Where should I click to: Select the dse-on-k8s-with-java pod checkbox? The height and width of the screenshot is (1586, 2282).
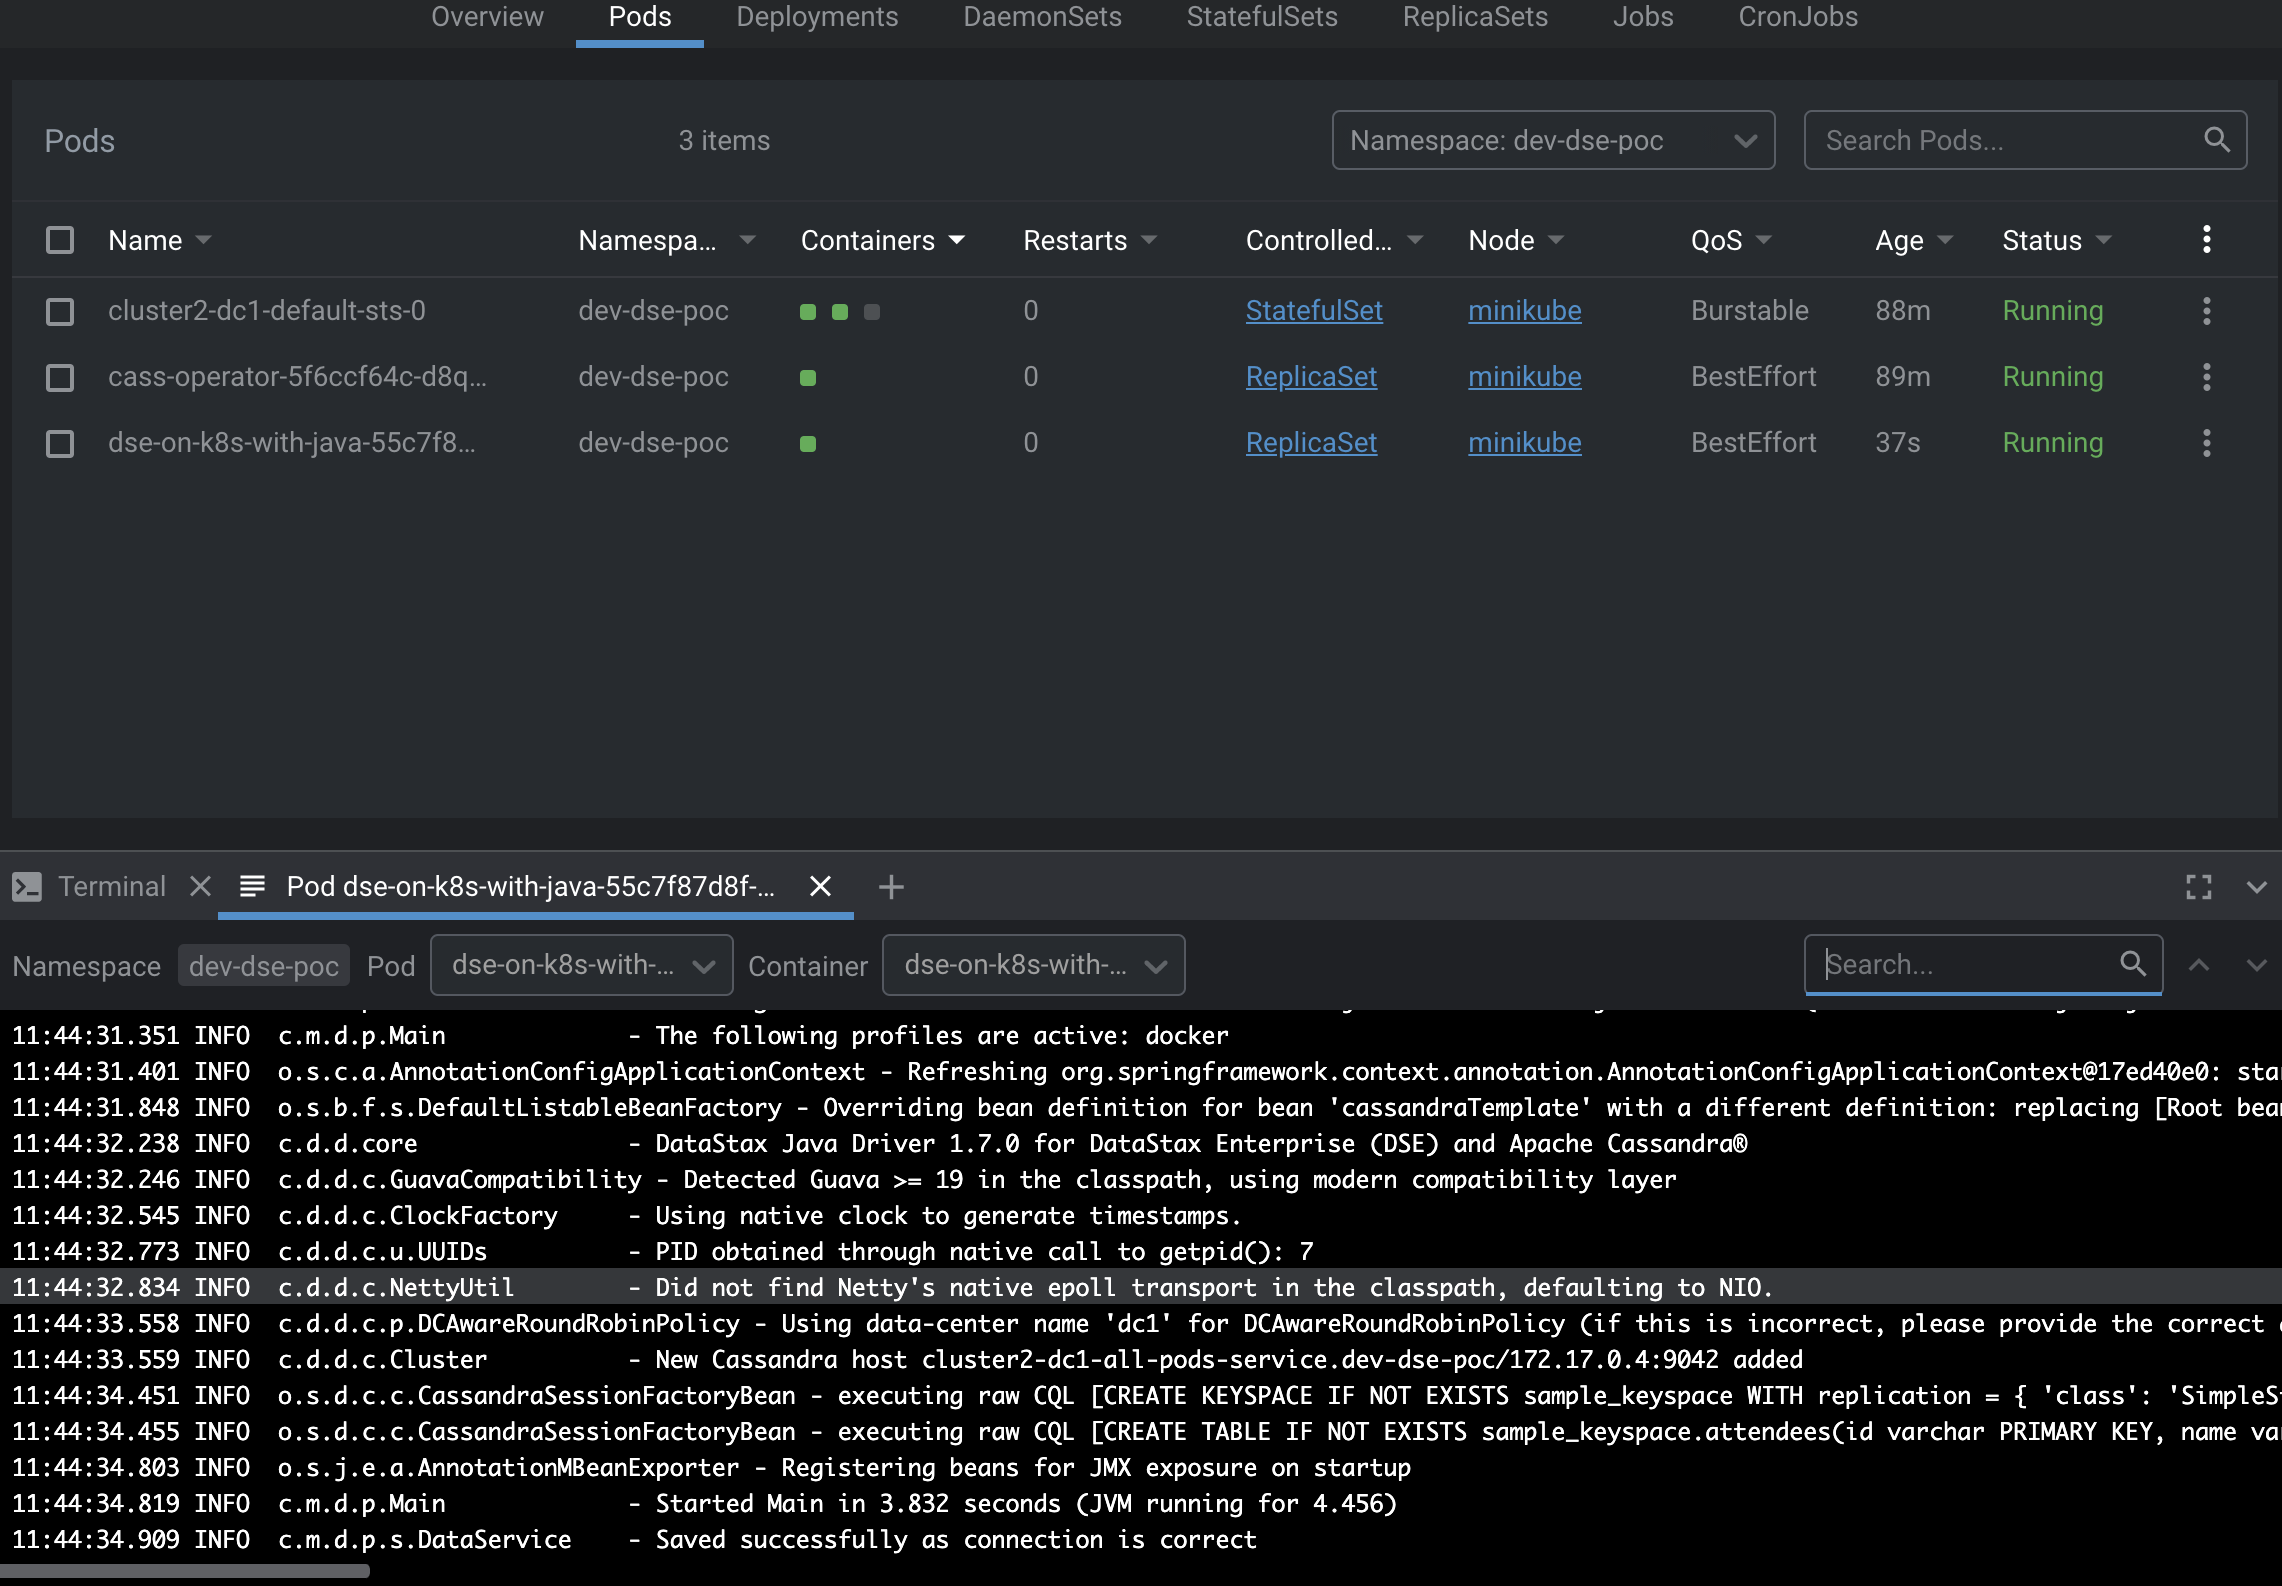pos(60,443)
